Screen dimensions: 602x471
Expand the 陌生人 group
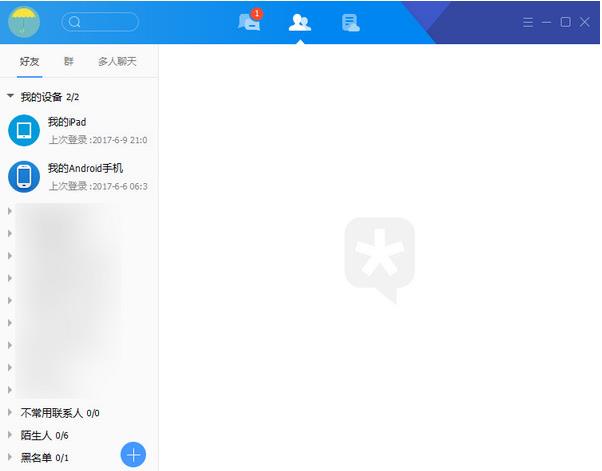coord(10,435)
